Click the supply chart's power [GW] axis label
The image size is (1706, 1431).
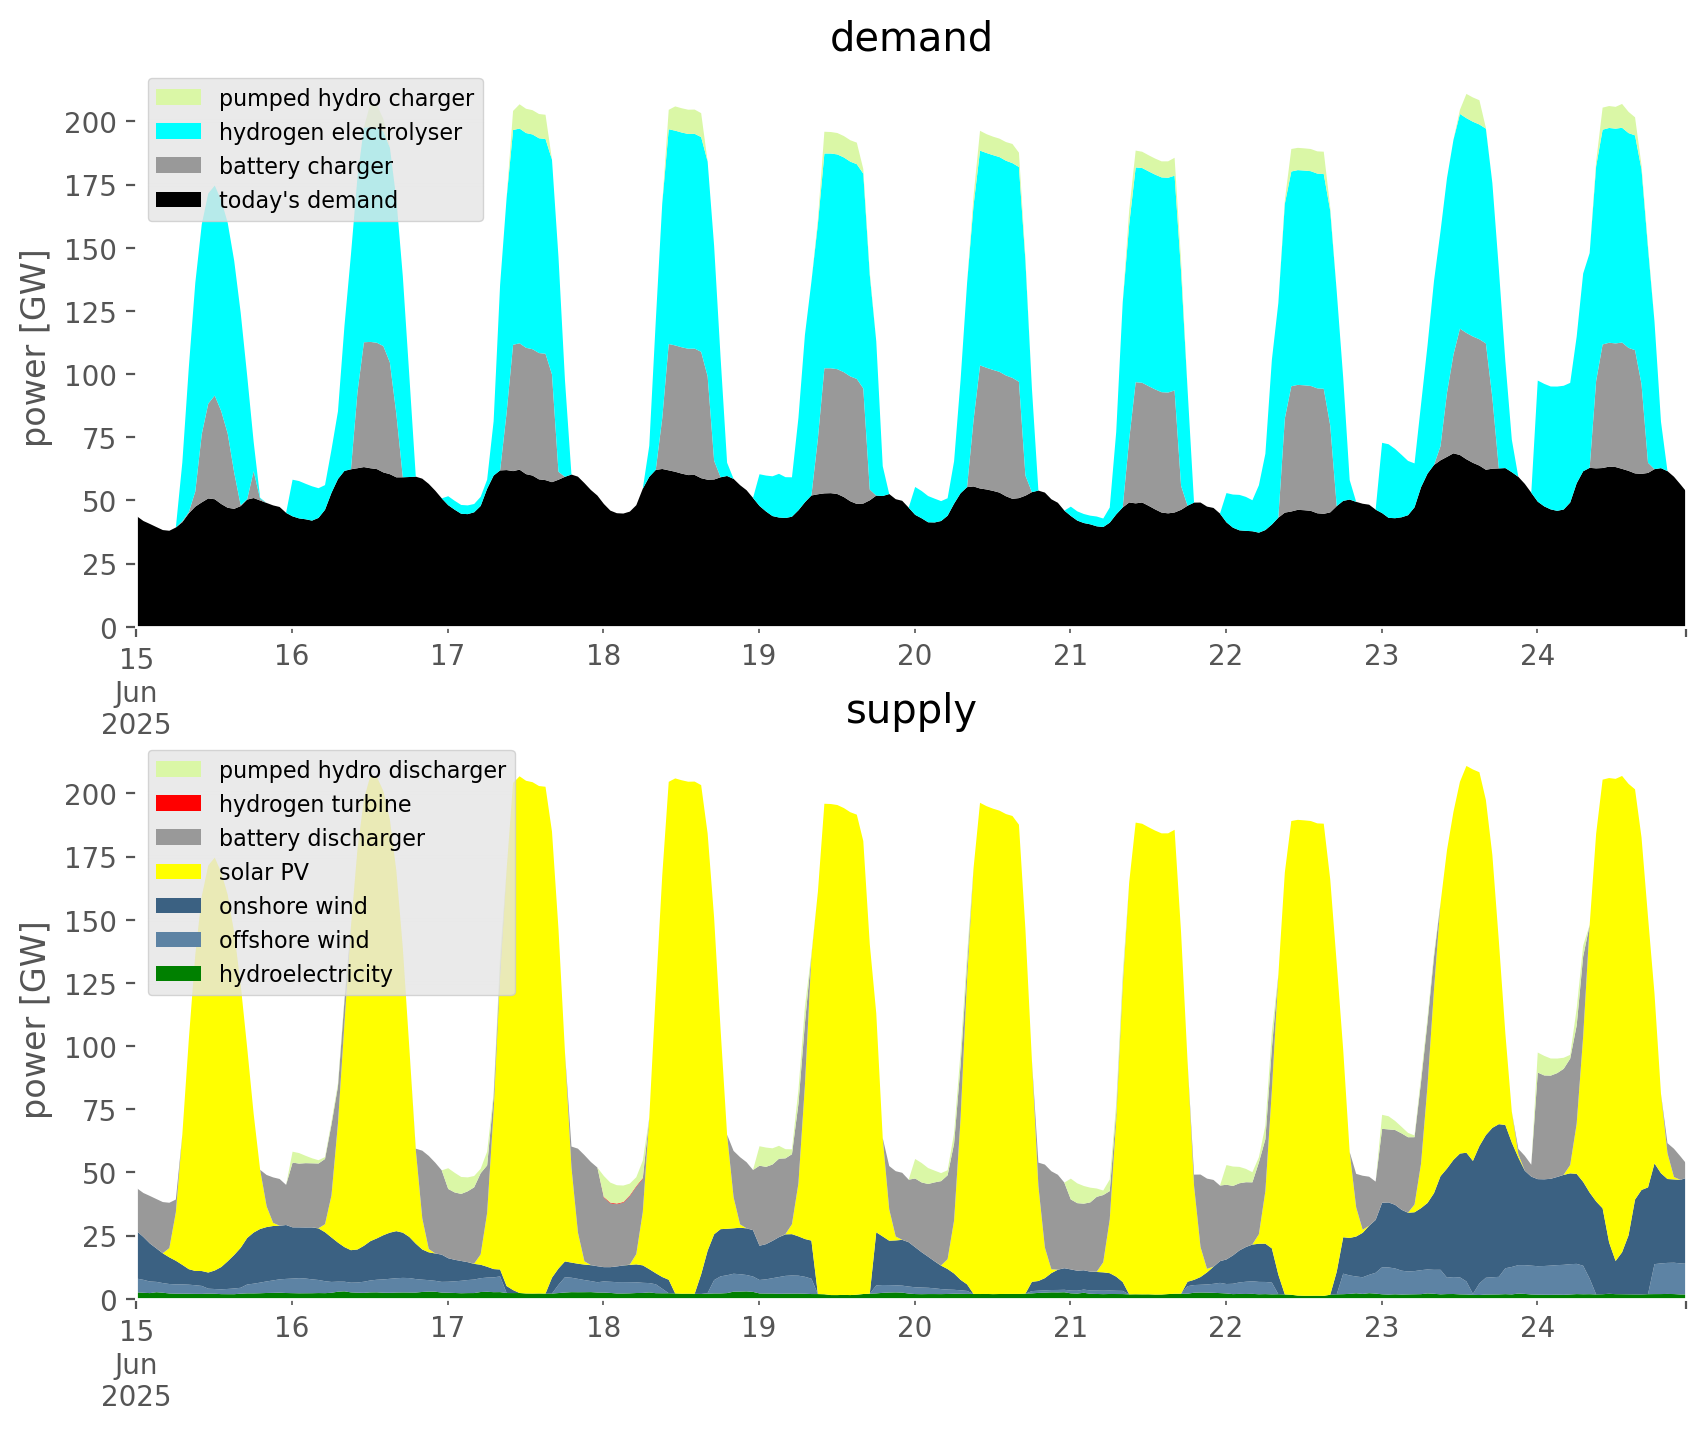35,1020
